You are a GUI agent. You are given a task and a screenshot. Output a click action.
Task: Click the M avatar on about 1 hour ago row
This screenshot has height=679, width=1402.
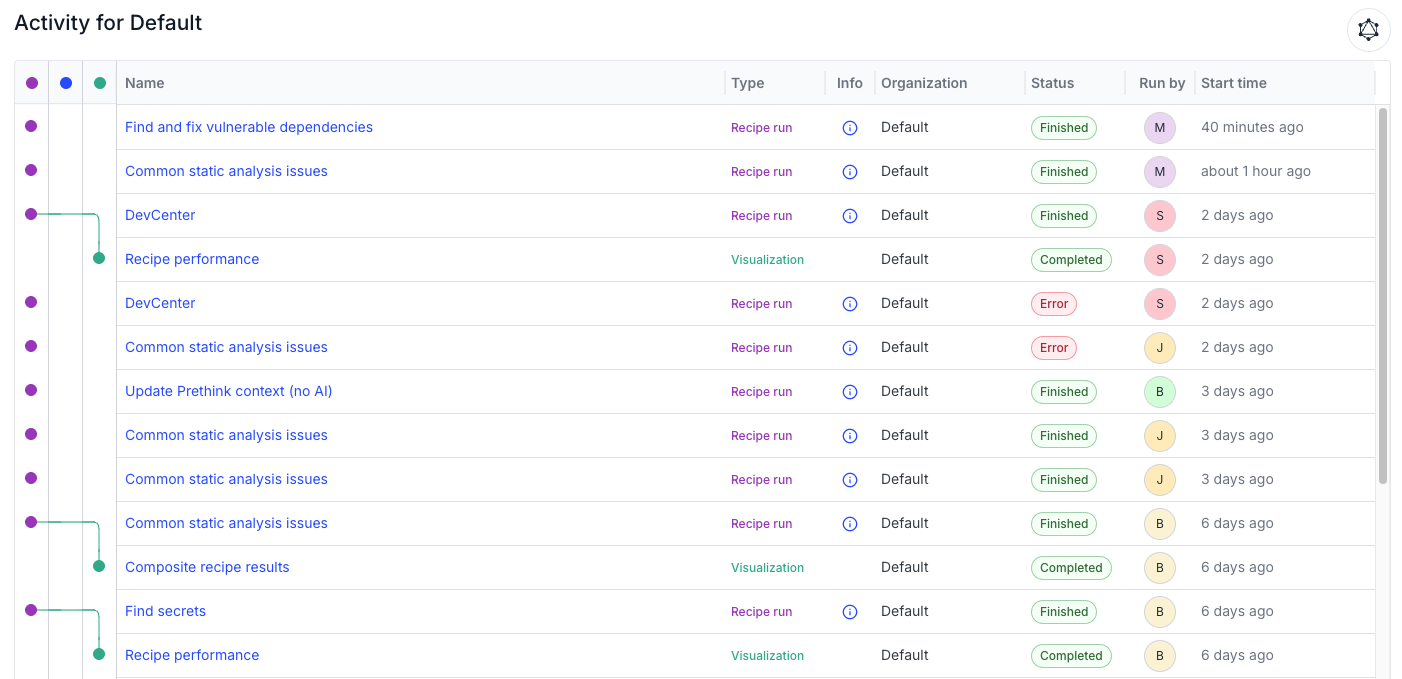[x=1160, y=172]
